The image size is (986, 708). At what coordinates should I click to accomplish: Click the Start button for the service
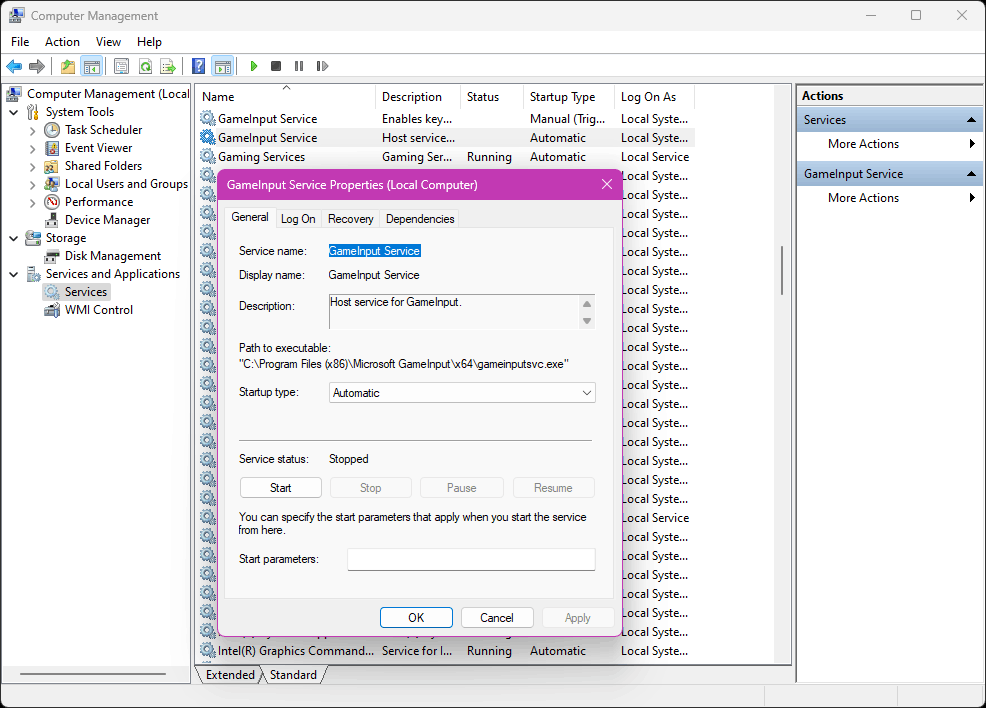point(280,488)
